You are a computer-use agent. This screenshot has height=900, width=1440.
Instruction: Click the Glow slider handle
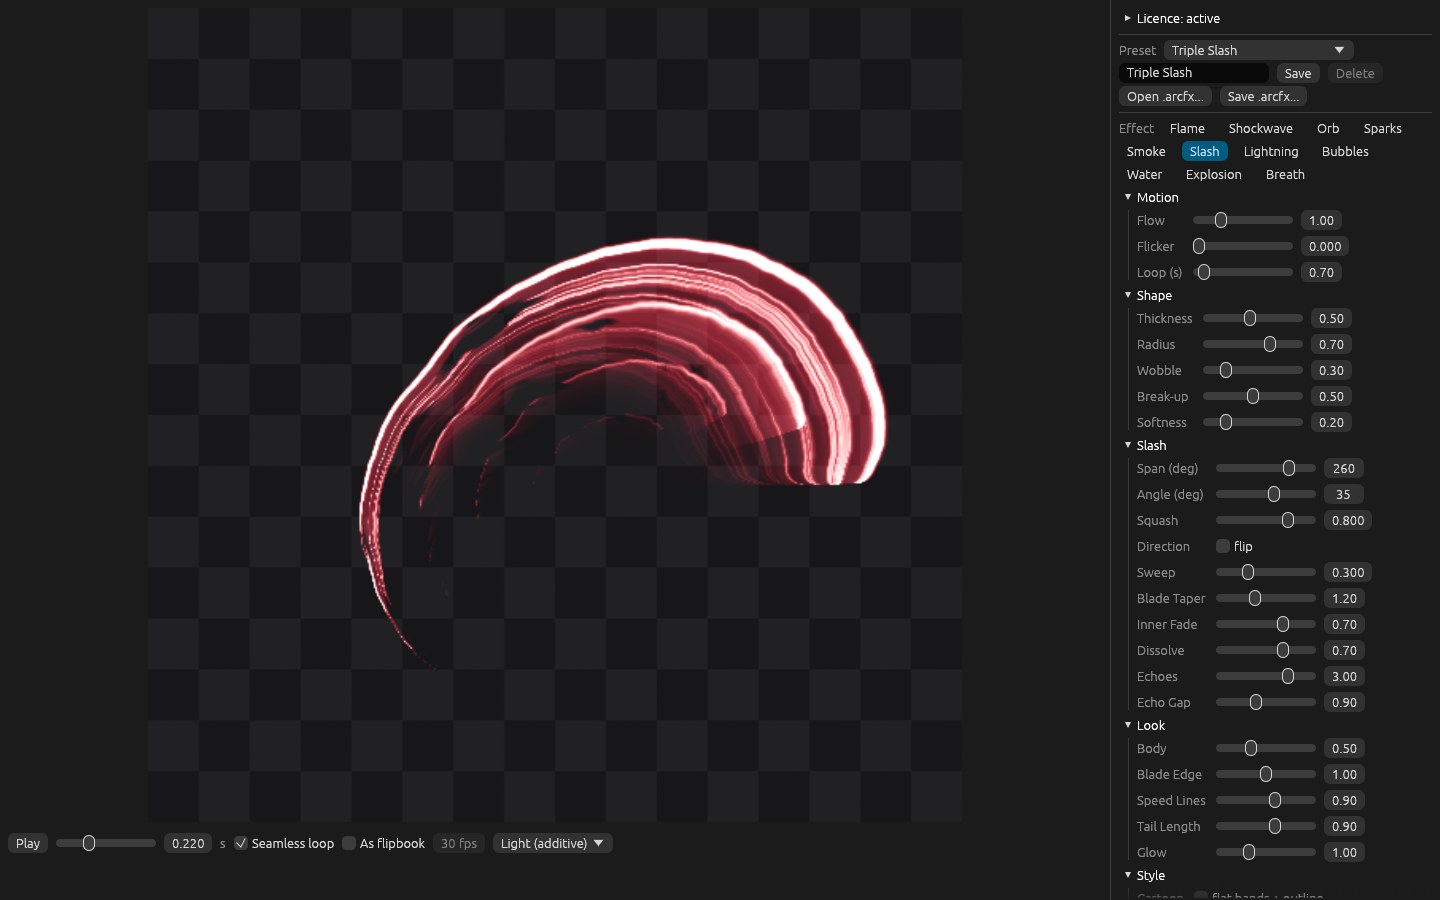coord(1249,852)
